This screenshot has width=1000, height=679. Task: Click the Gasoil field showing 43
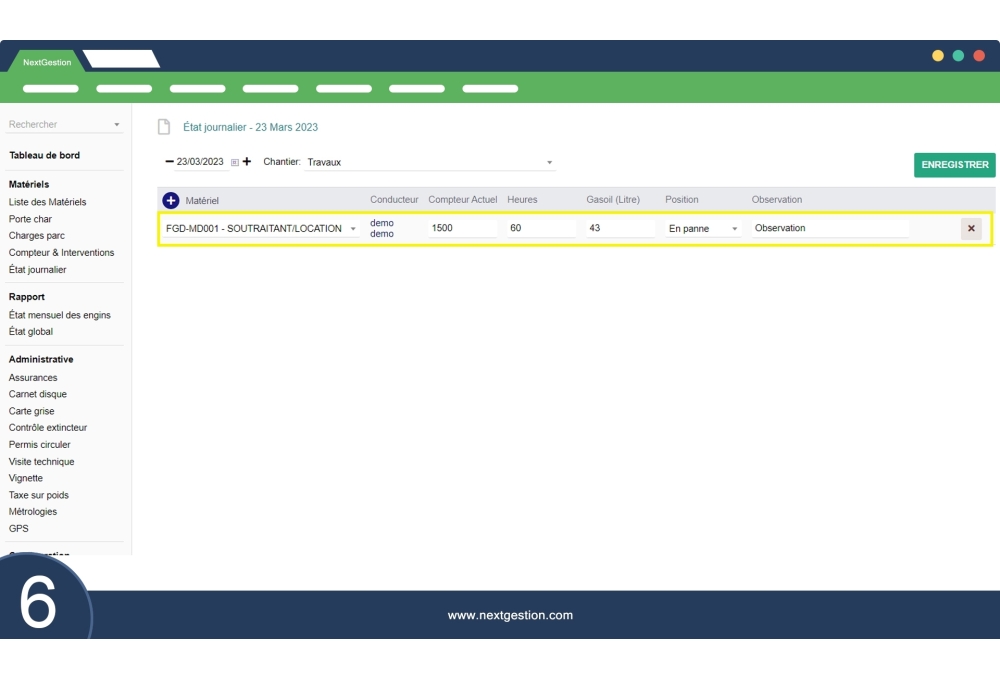tap(620, 228)
